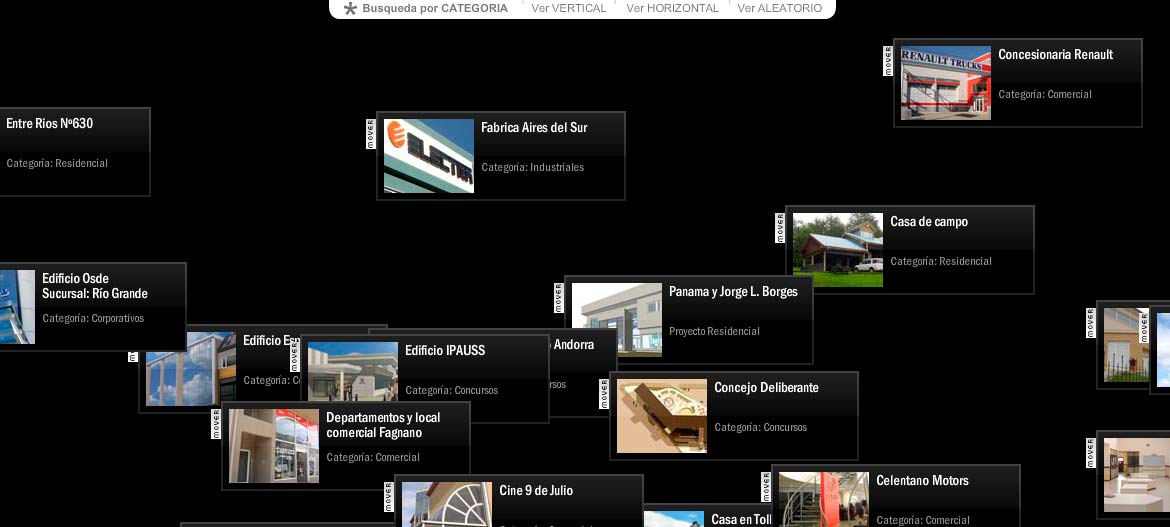Click the mover handle on Concesionaria Renault card
1170x527 pixels.
[x=888, y=60]
